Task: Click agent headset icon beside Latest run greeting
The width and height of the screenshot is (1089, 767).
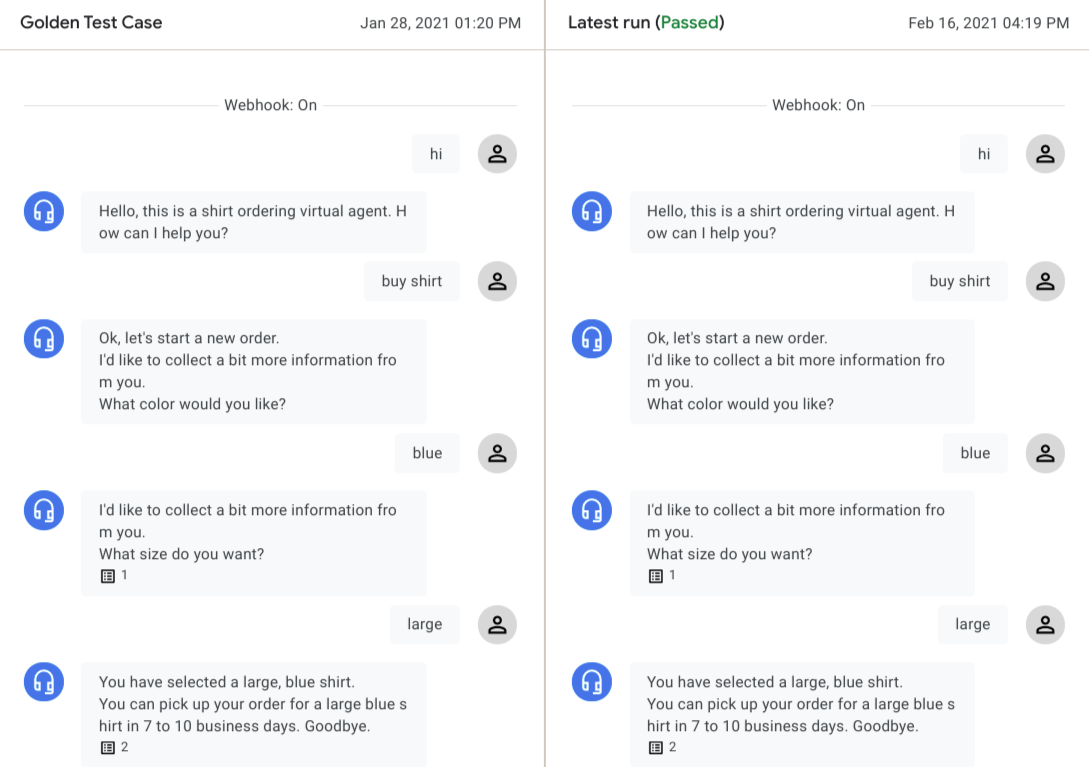Action: [591, 211]
